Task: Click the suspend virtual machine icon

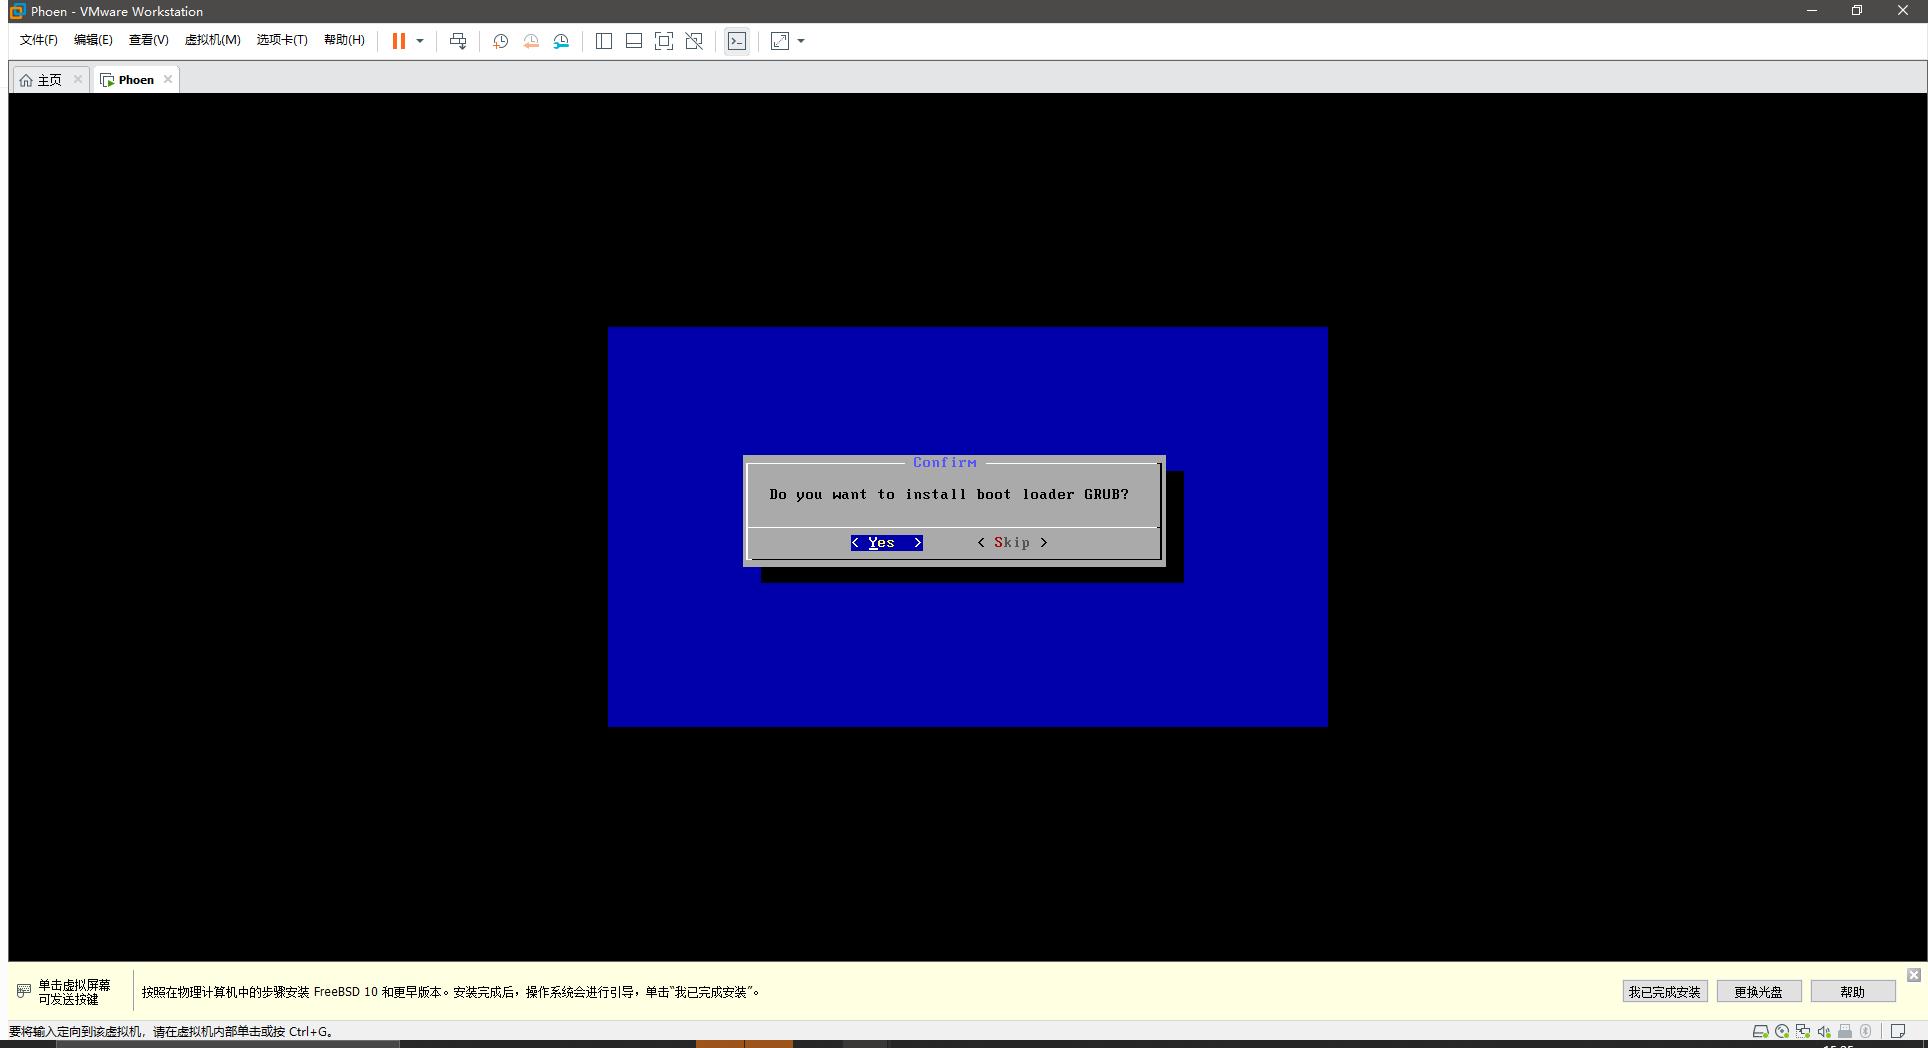Action: coord(399,41)
